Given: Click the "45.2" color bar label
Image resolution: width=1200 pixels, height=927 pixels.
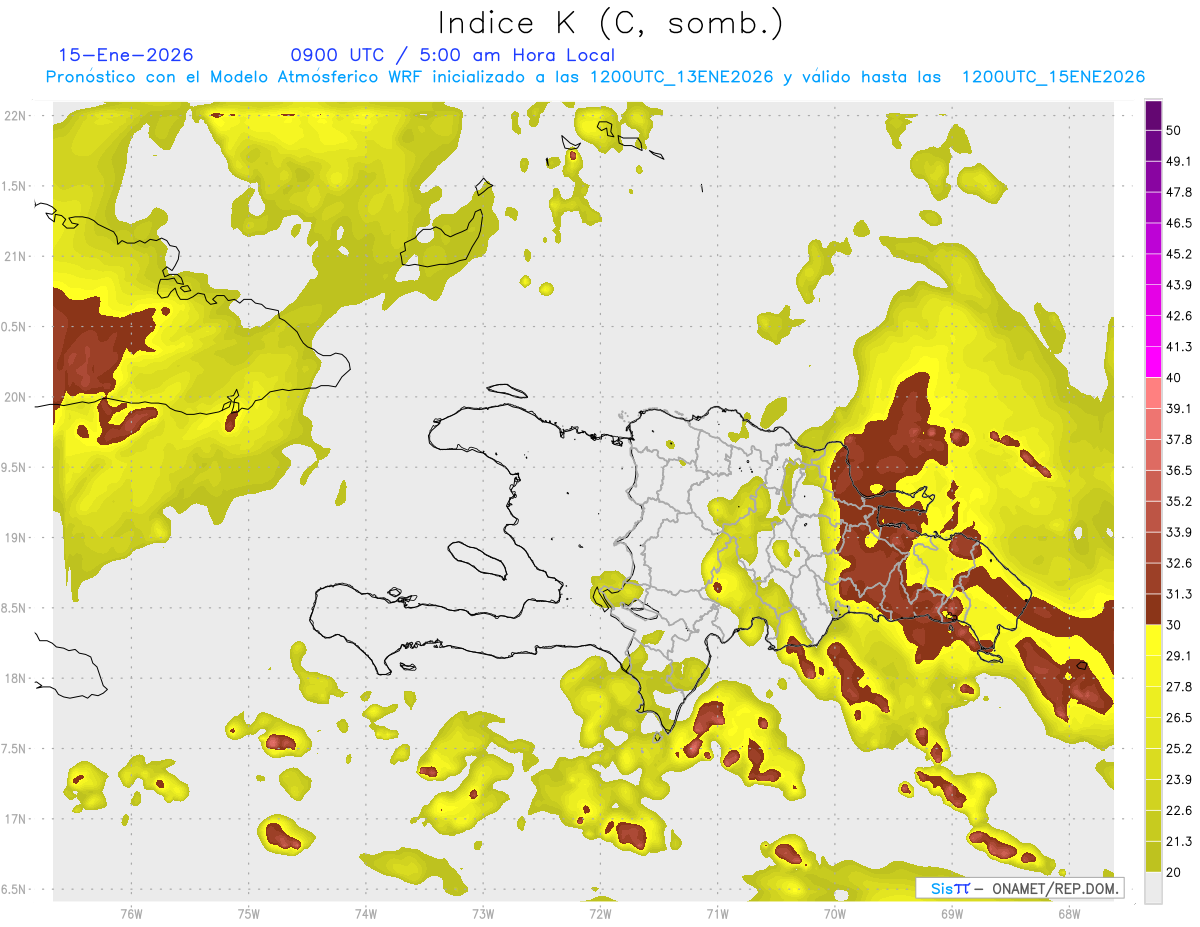Looking at the screenshot, I should (x=1179, y=255).
